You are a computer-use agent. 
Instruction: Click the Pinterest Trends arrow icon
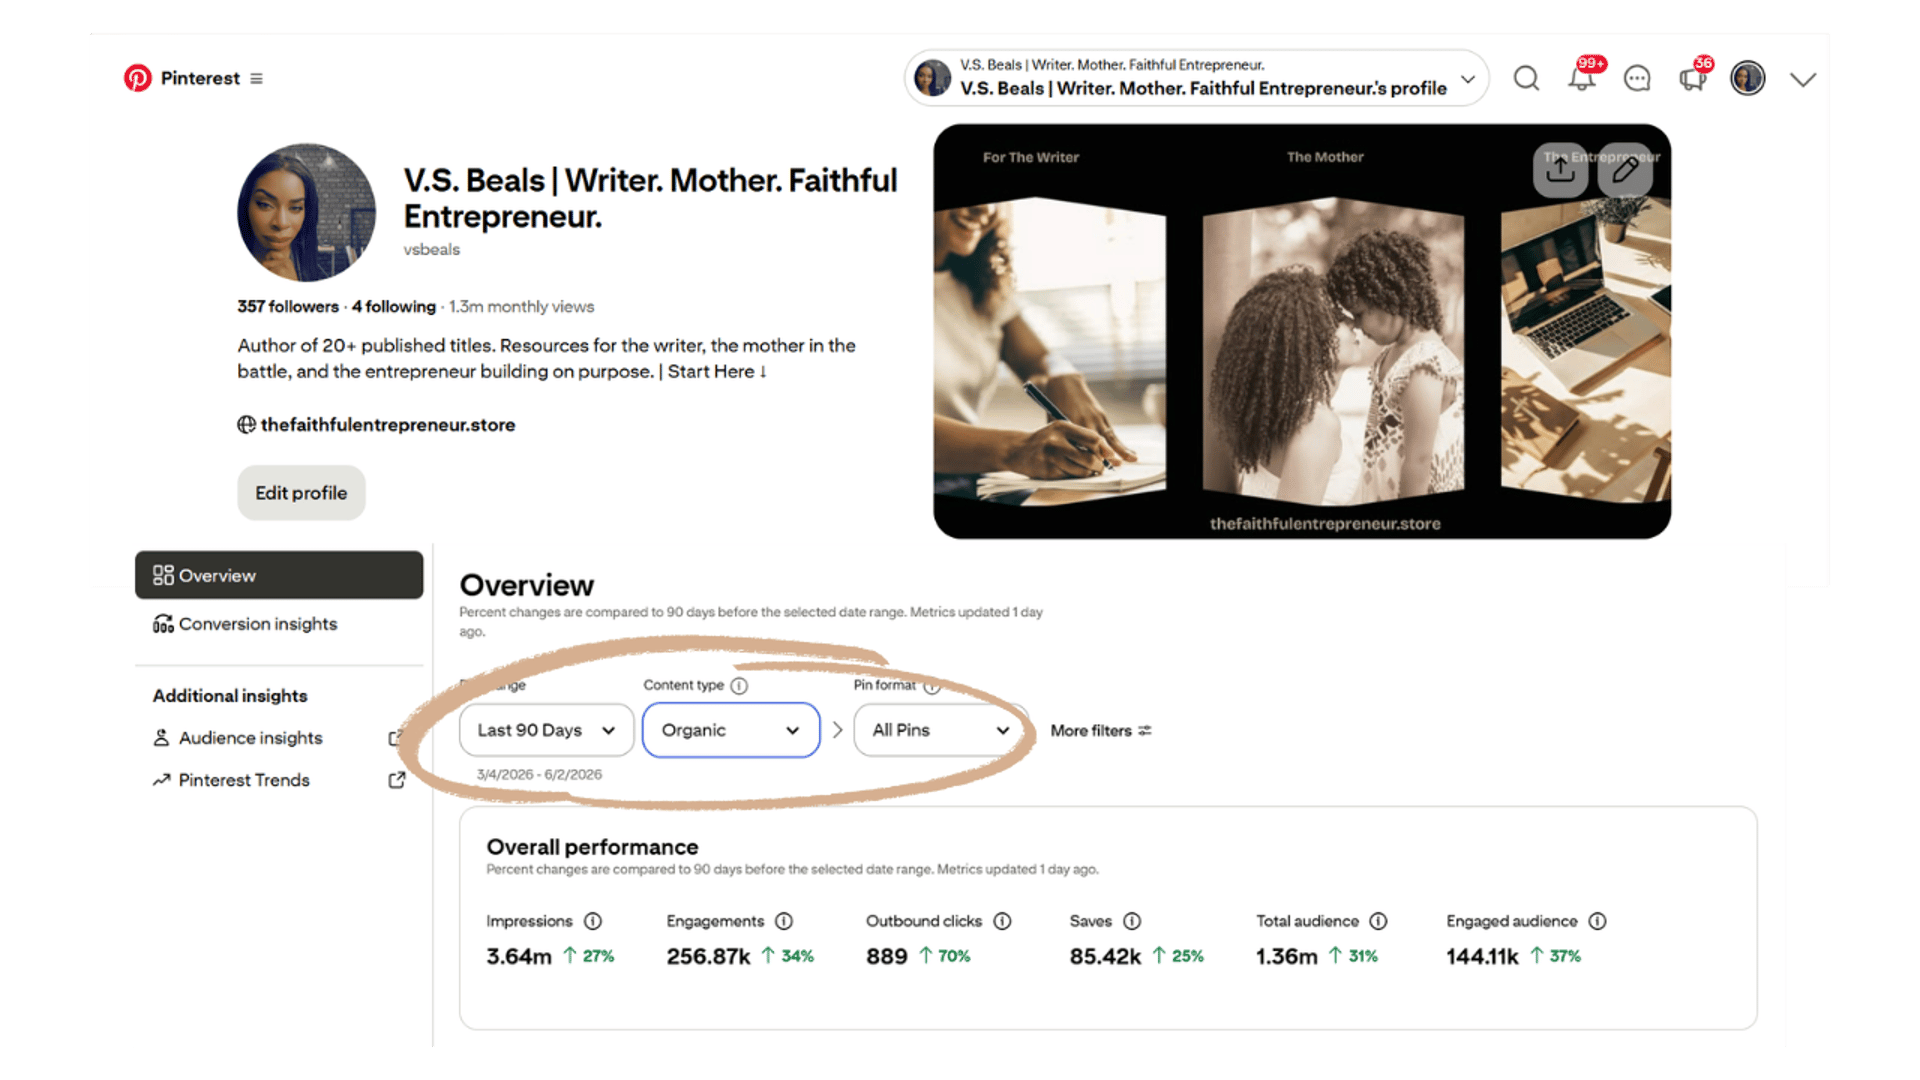(x=161, y=780)
